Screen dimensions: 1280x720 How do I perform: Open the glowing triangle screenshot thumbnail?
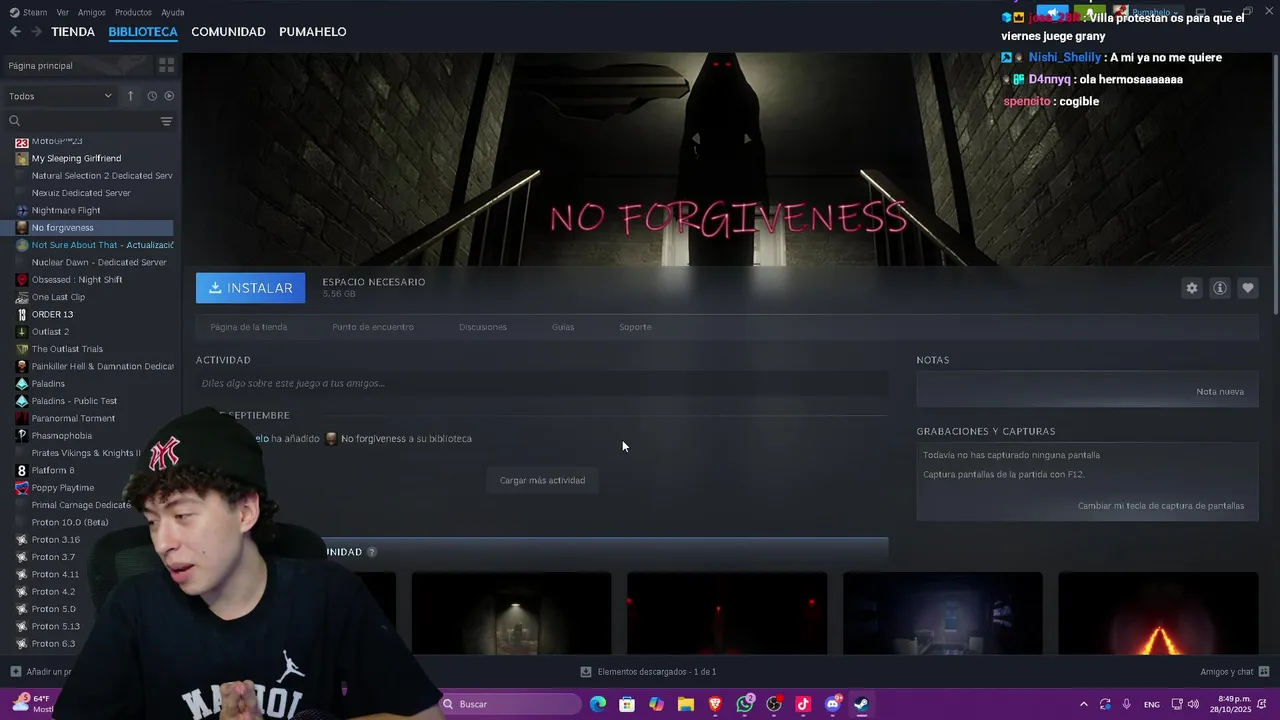coord(1158,614)
